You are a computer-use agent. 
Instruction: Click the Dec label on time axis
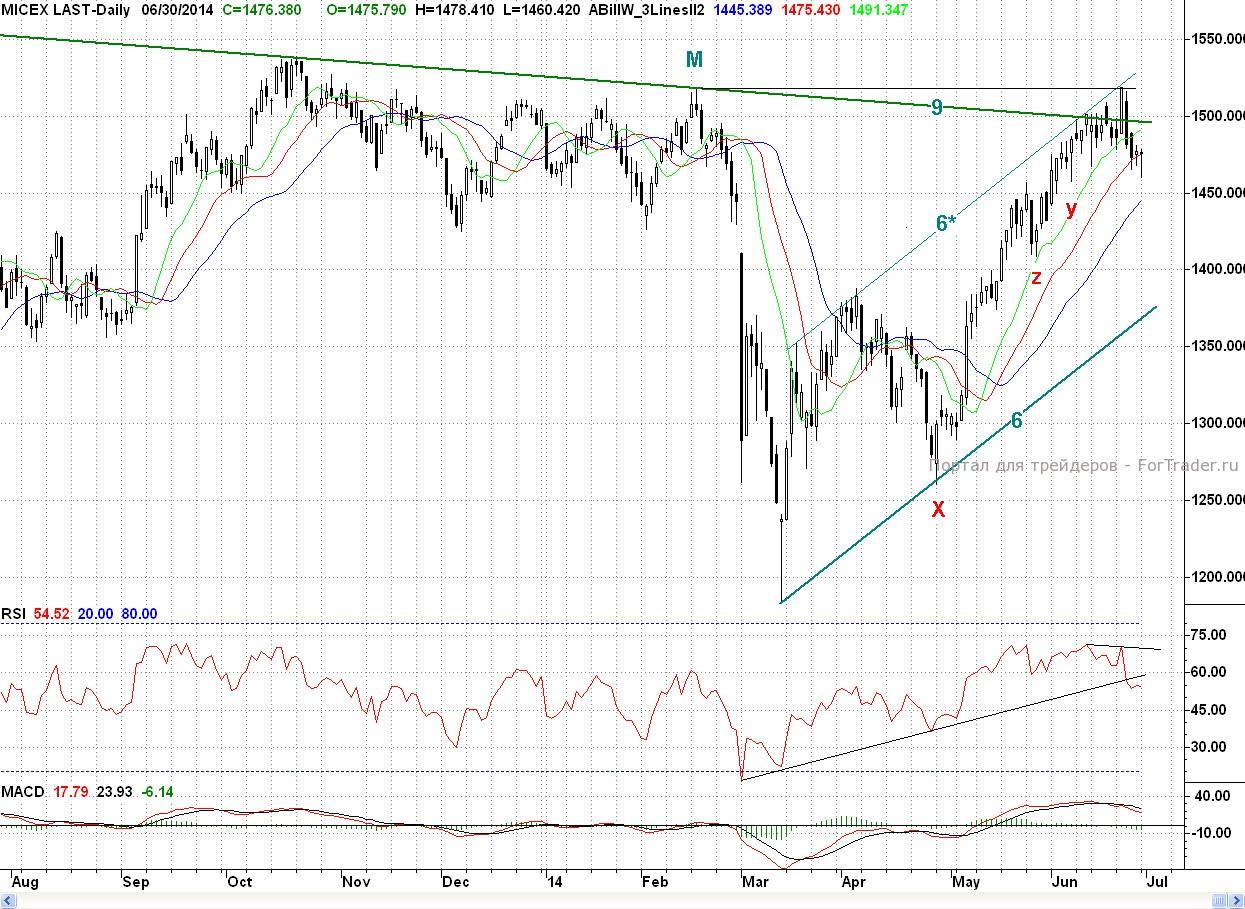[x=456, y=883]
